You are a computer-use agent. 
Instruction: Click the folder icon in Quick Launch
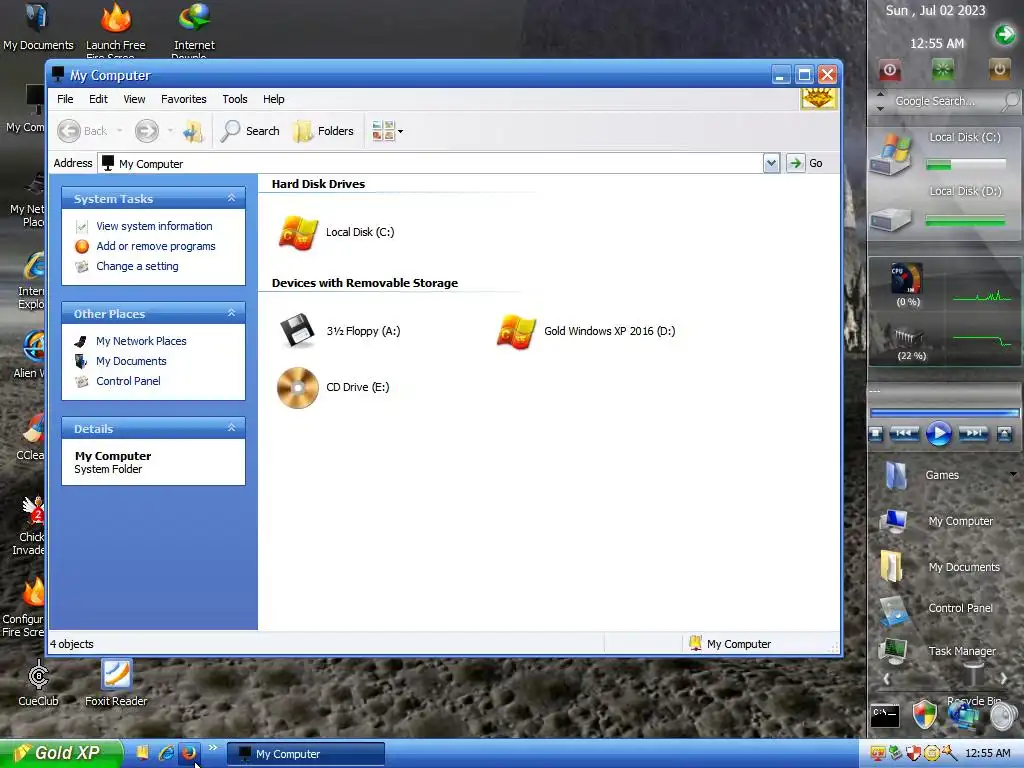point(142,753)
